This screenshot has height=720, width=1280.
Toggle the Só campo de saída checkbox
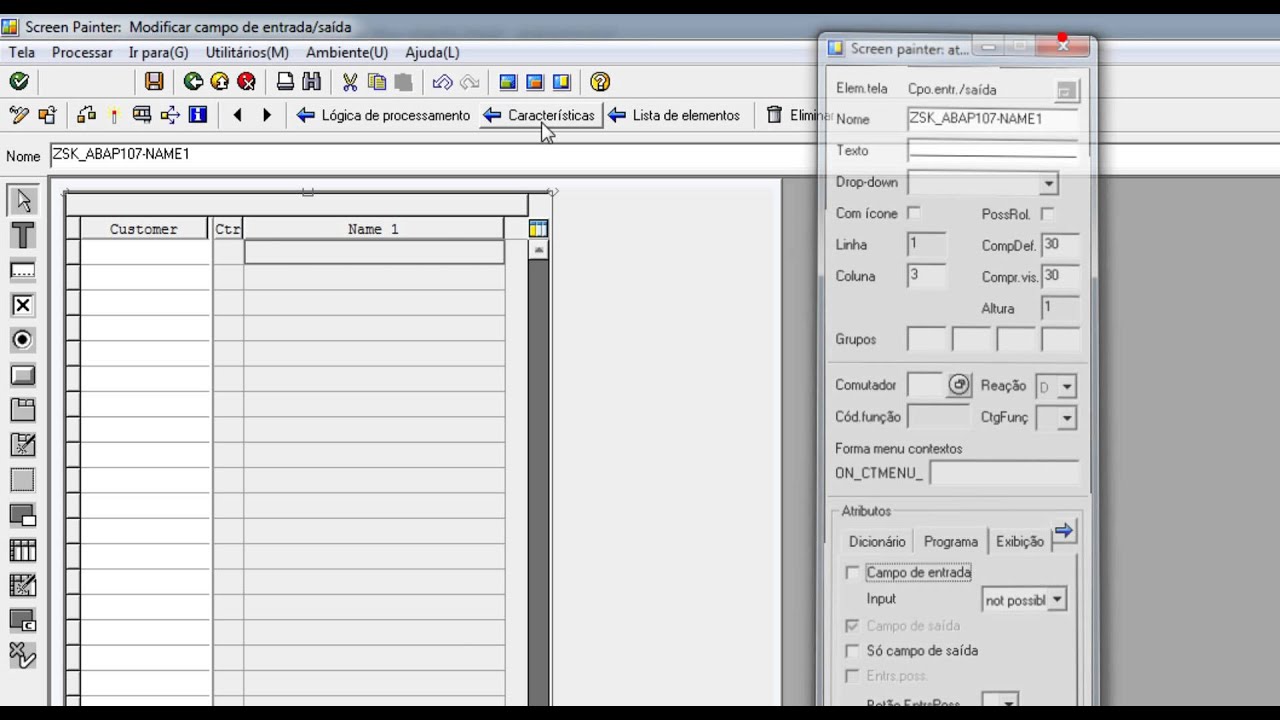852,651
